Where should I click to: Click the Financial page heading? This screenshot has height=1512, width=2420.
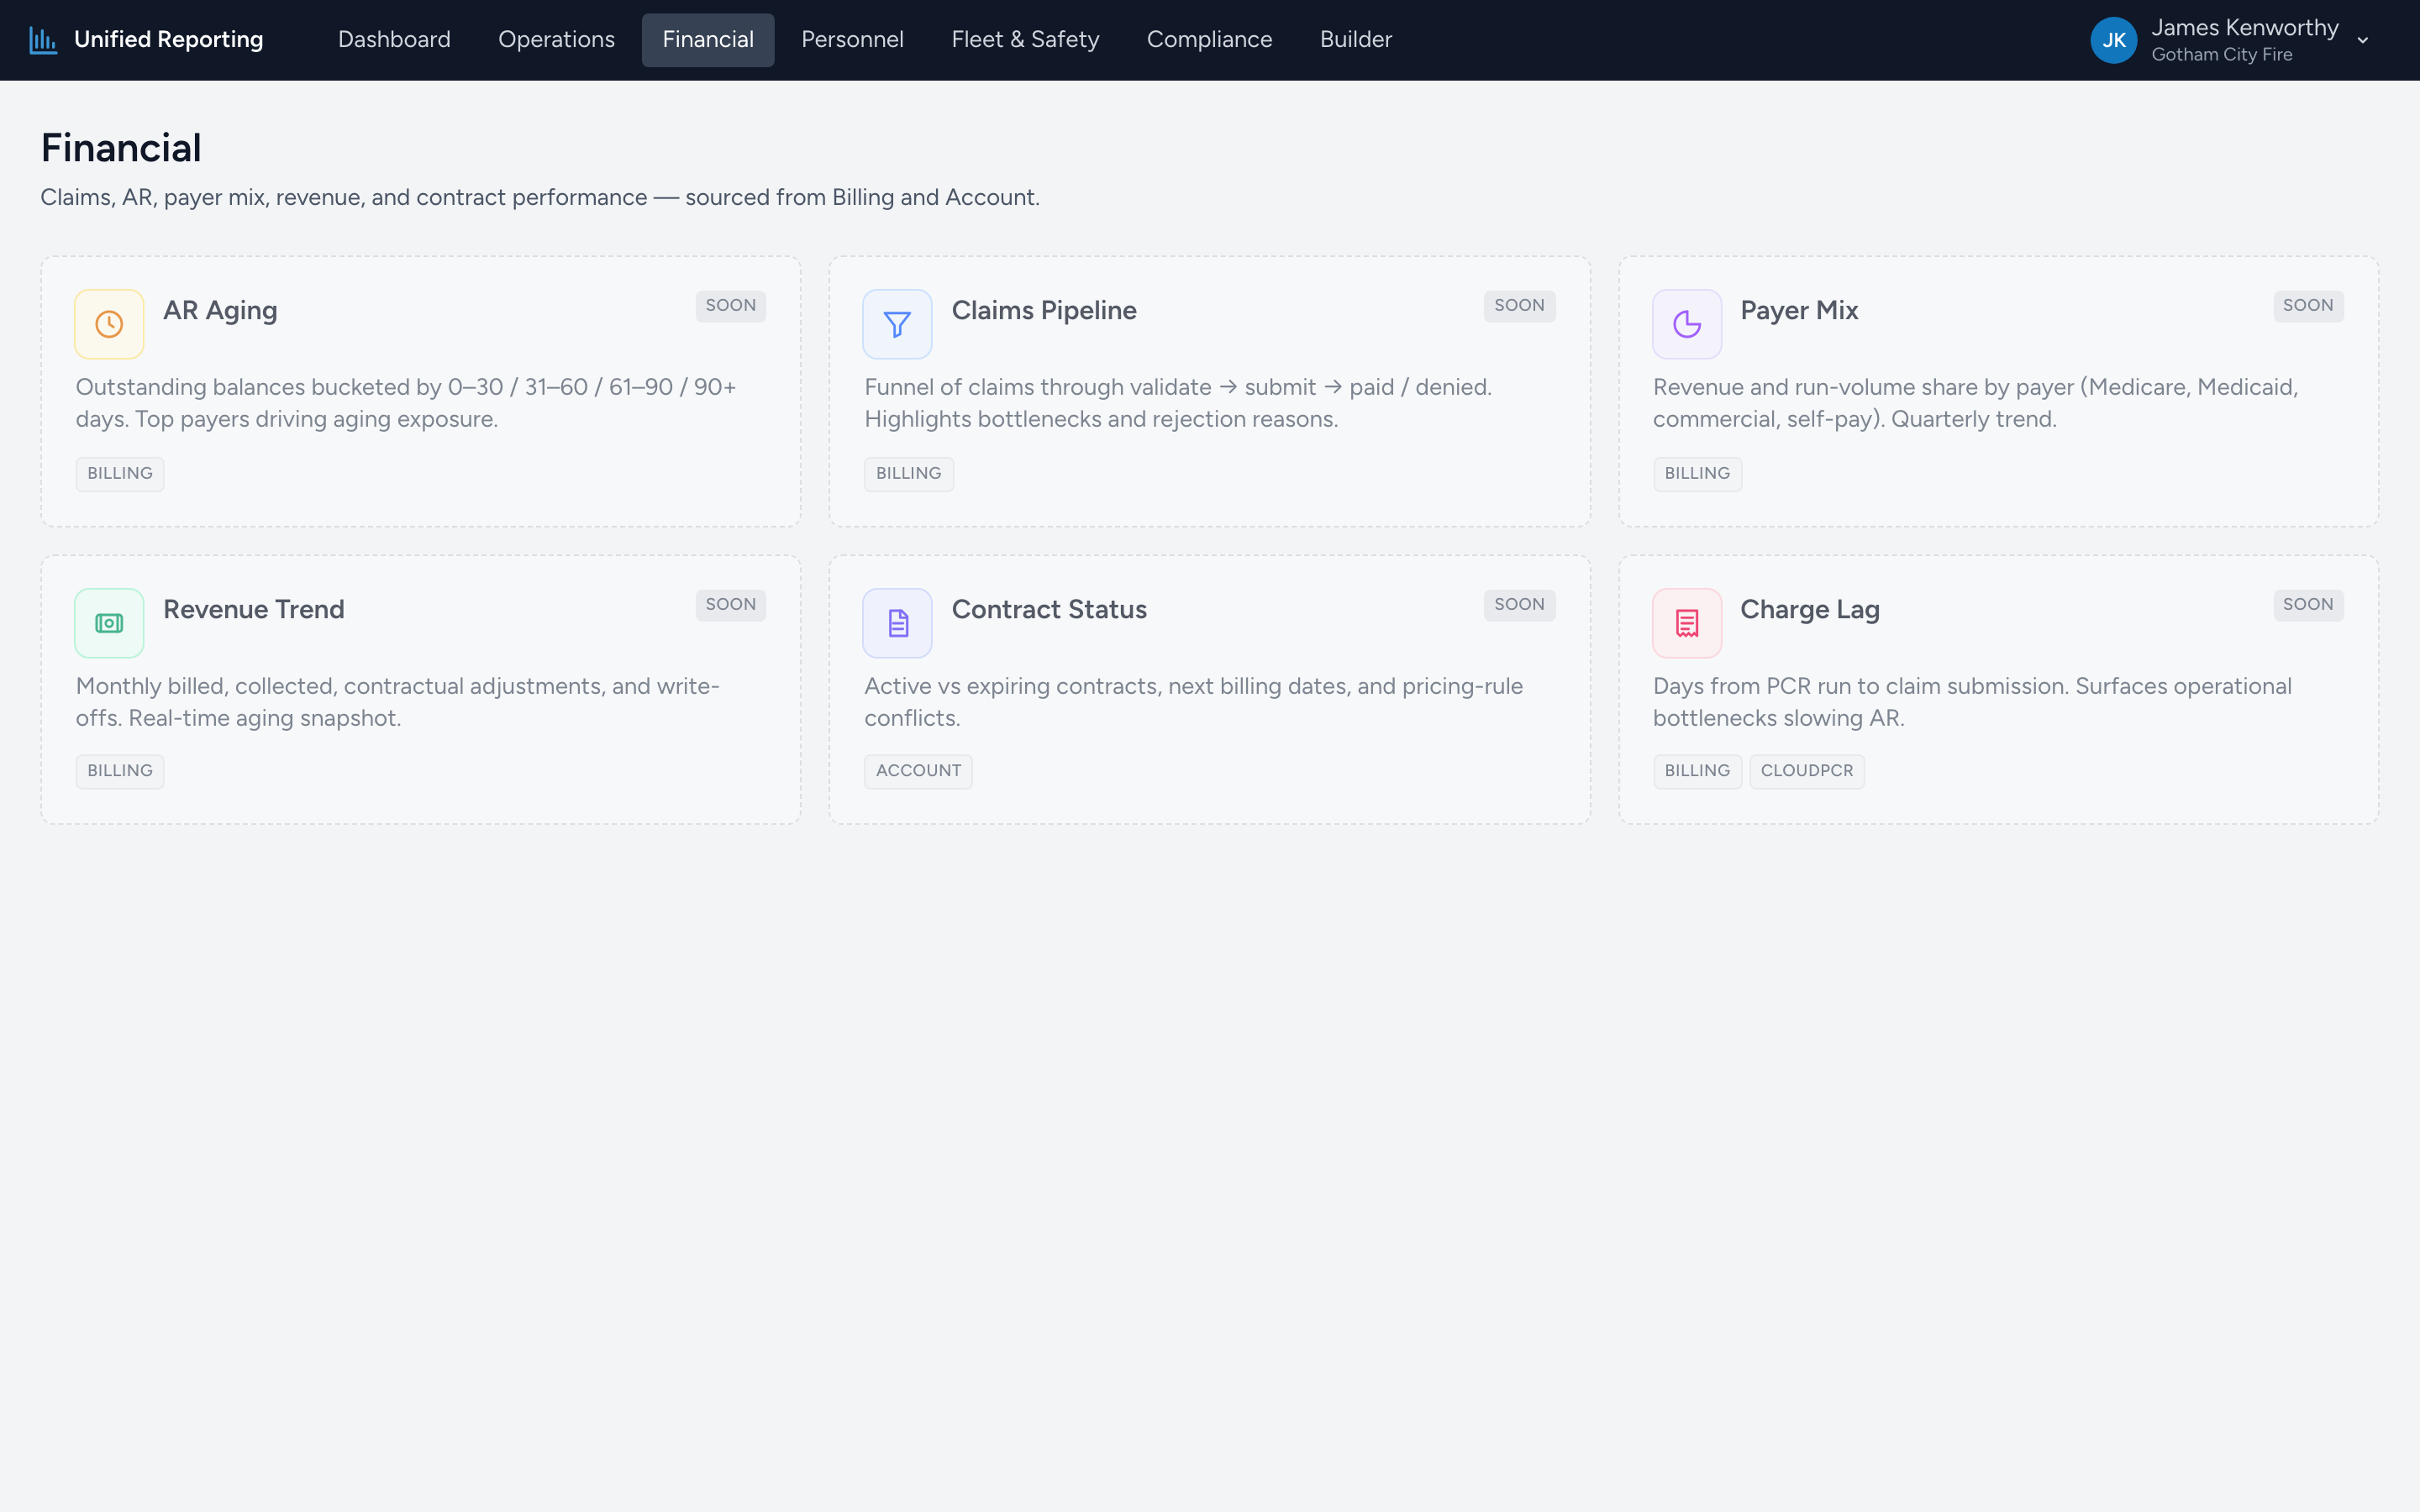click(x=121, y=148)
